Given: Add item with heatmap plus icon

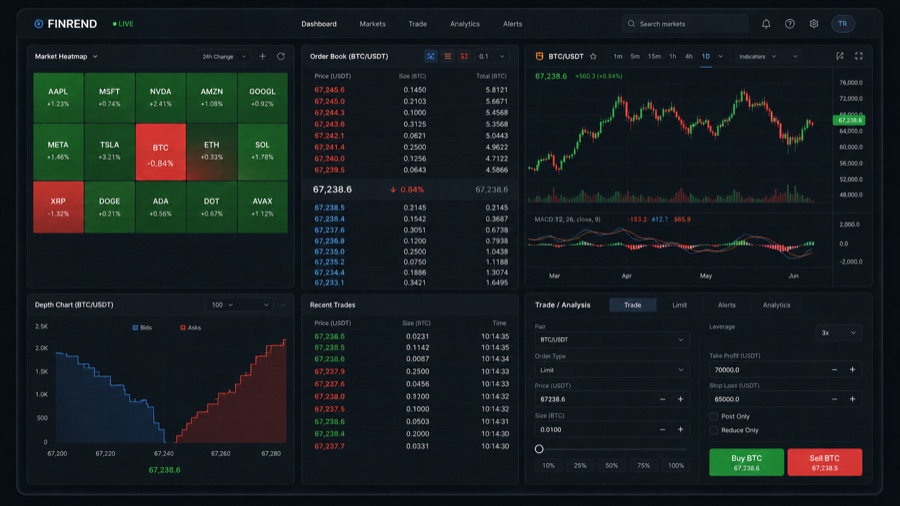Looking at the screenshot, I should coord(262,56).
